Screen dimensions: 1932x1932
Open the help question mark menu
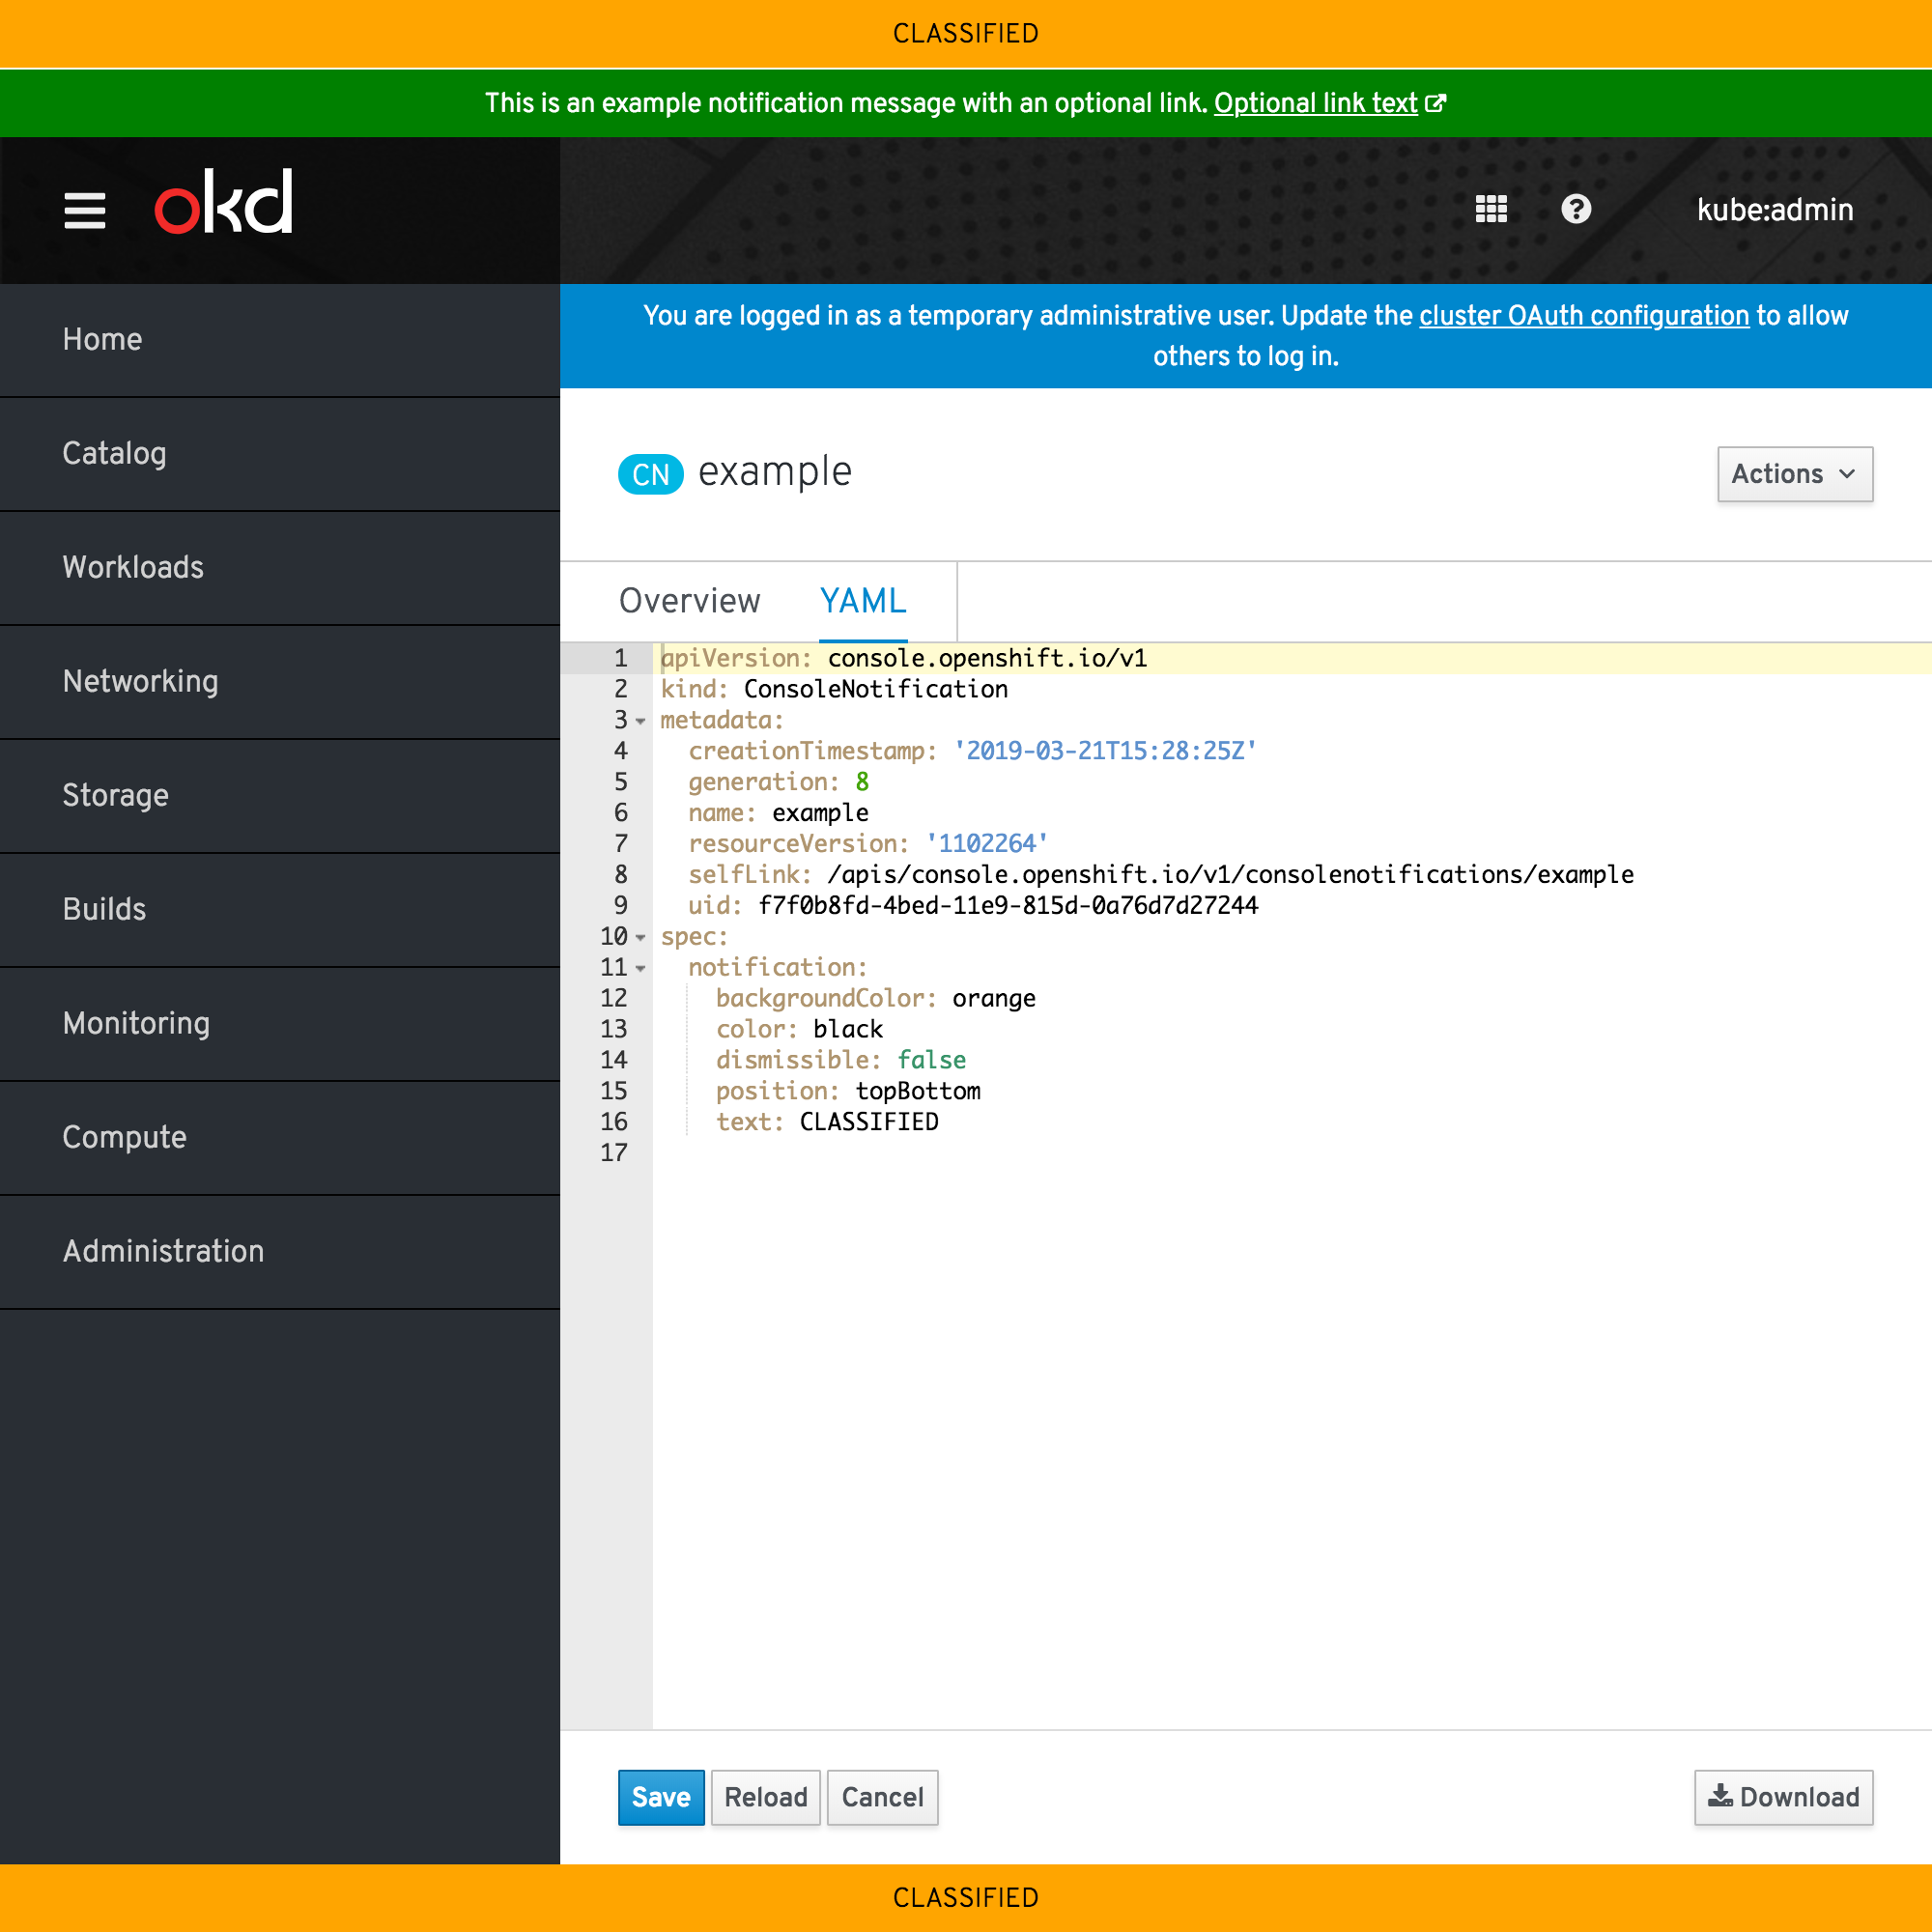pyautogui.click(x=1576, y=209)
